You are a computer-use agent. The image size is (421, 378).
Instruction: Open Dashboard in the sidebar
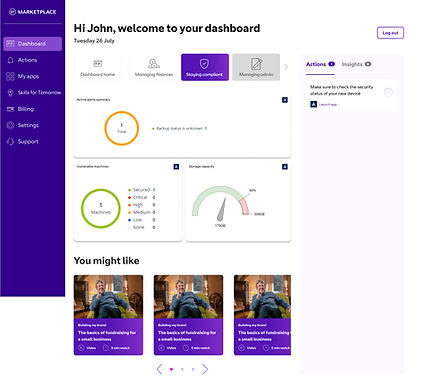[x=33, y=44]
